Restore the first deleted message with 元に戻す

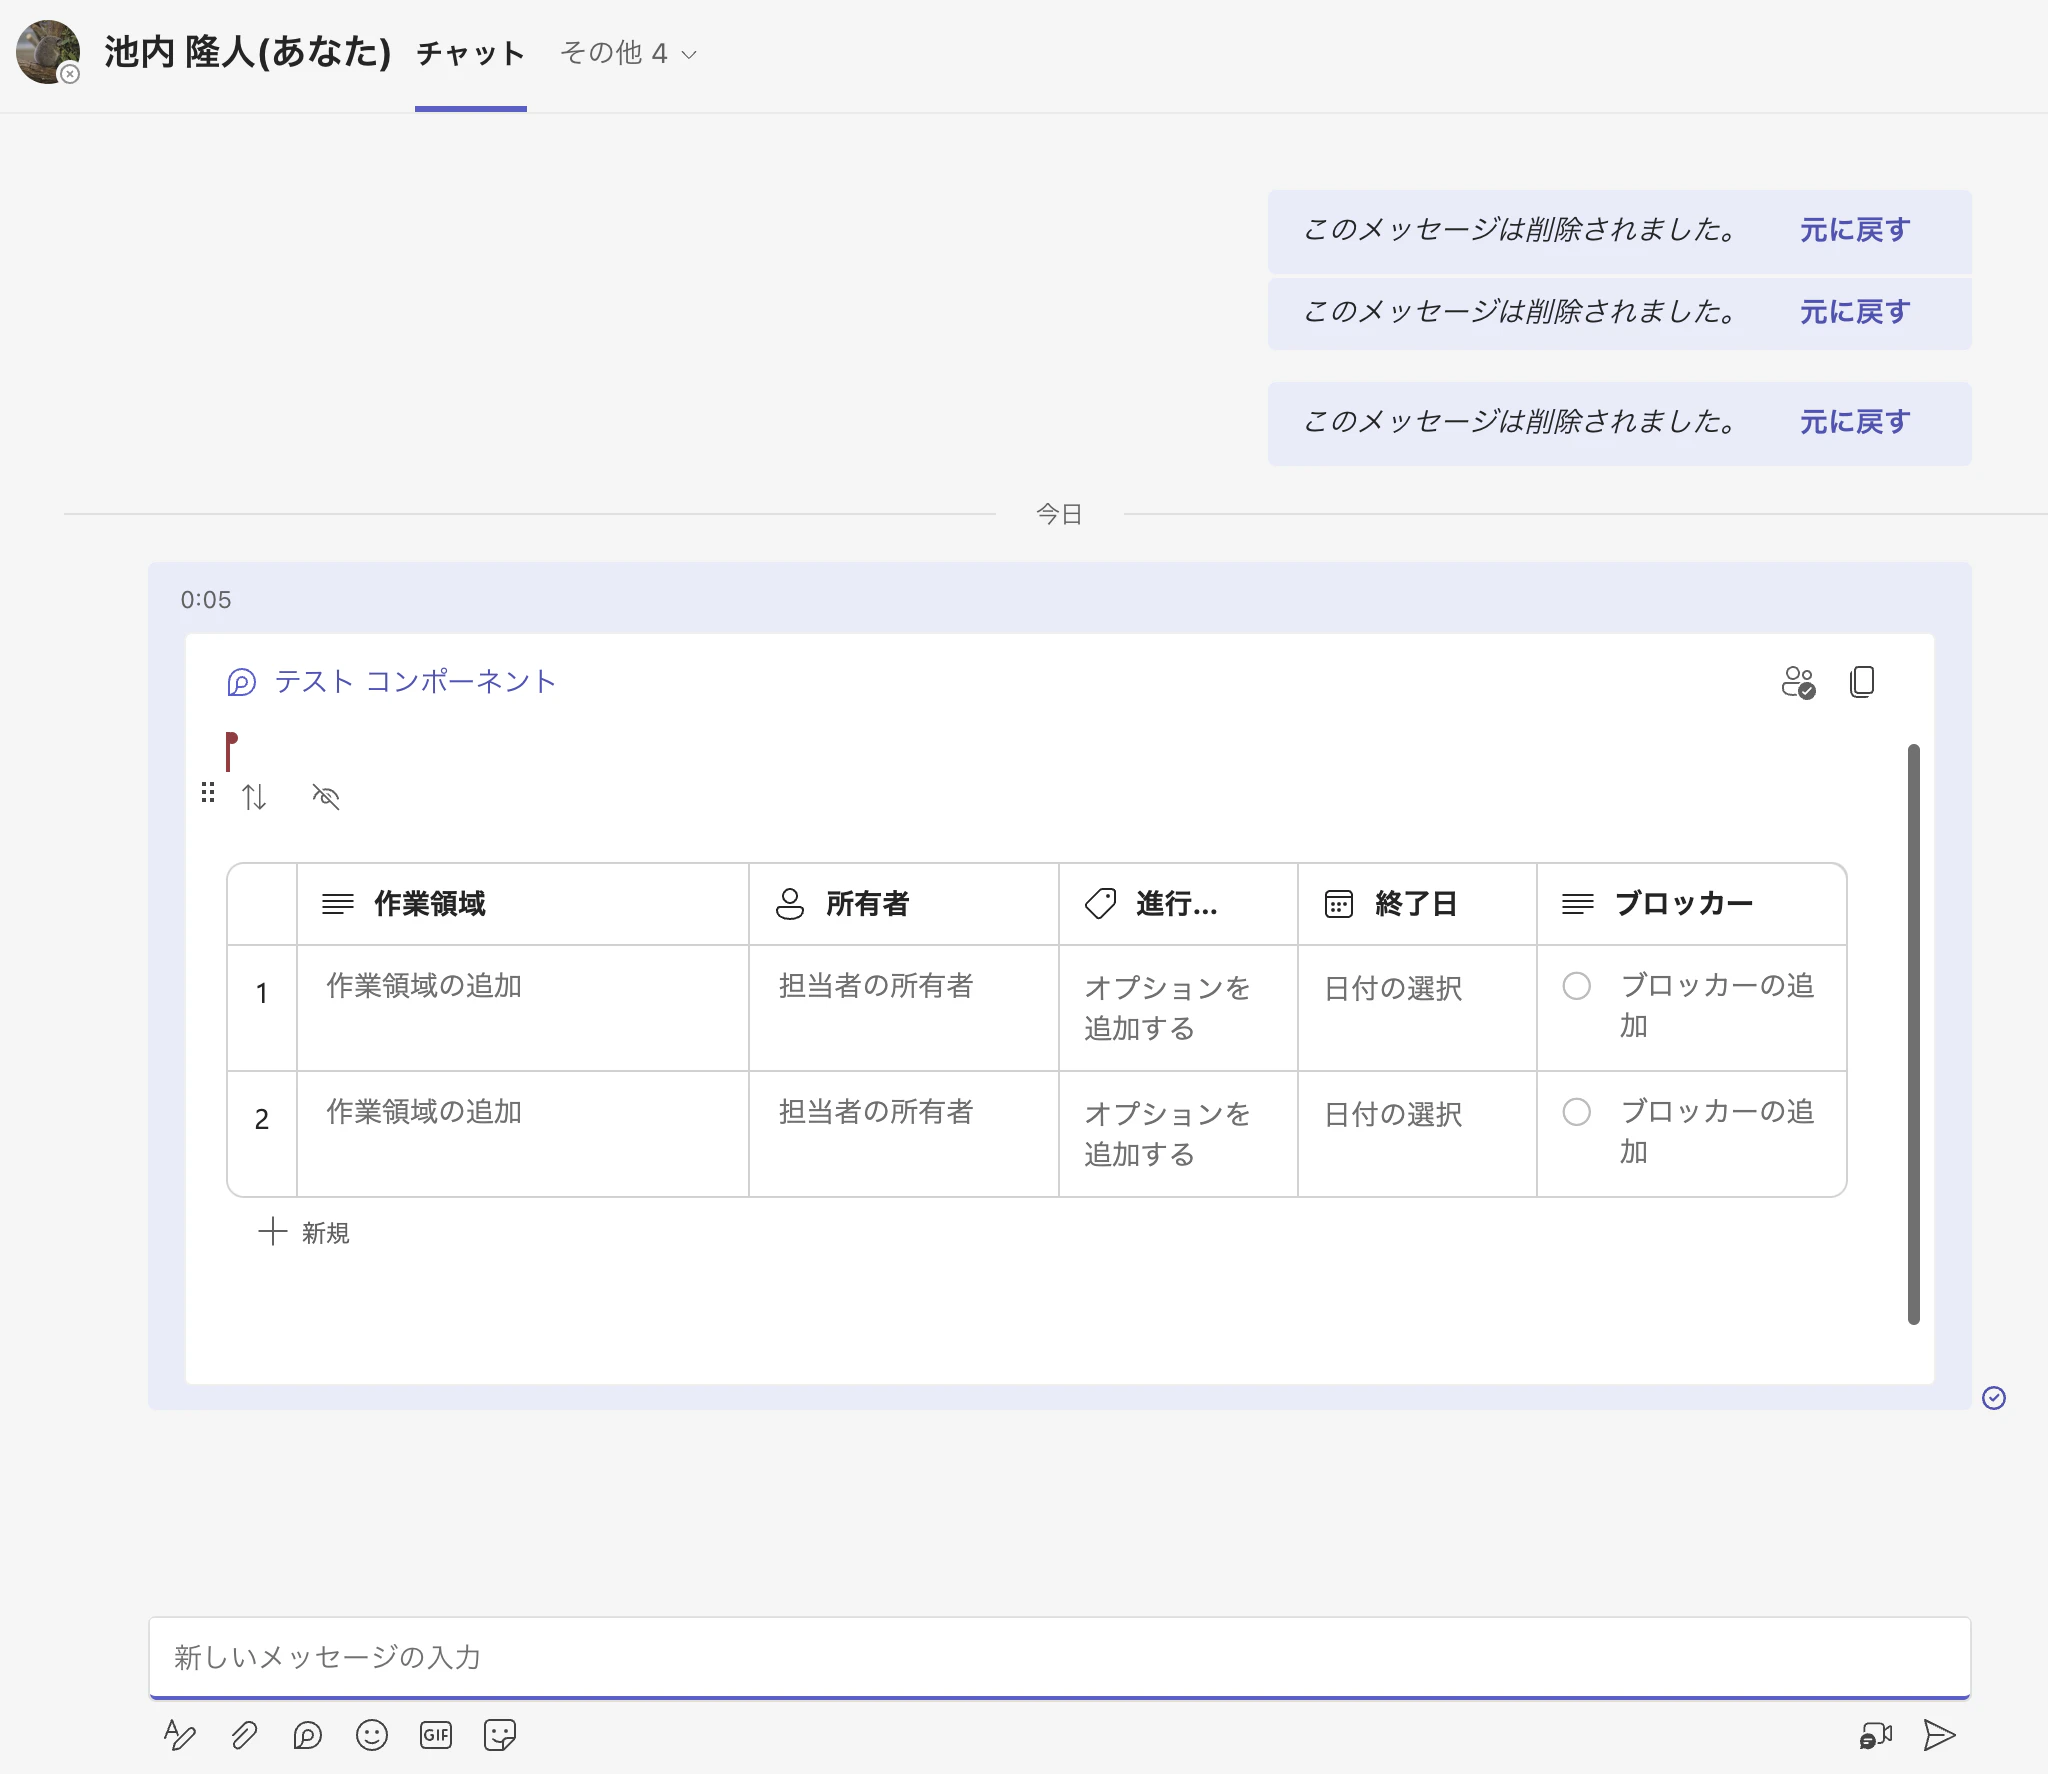coord(1855,230)
